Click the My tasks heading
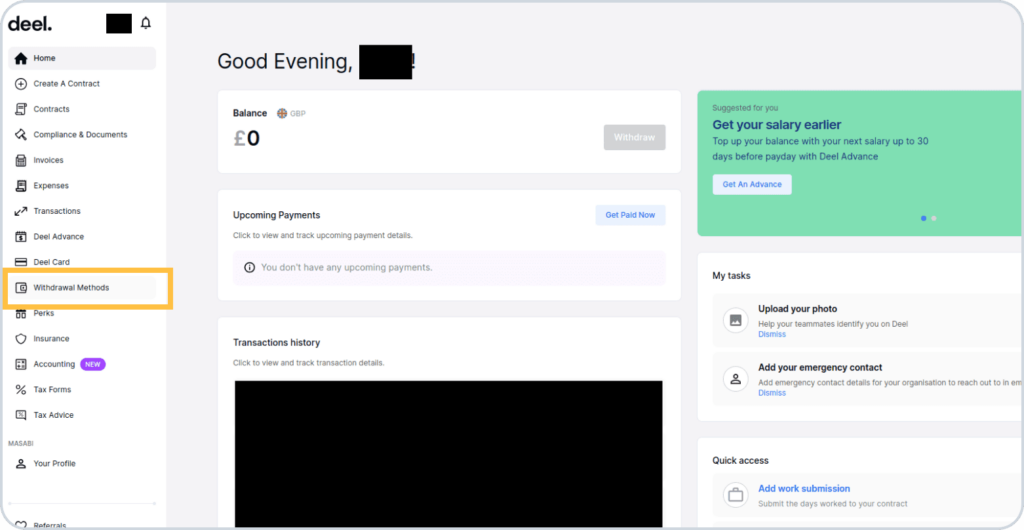The width and height of the screenshot is (1024, 530). pos(731,275)
